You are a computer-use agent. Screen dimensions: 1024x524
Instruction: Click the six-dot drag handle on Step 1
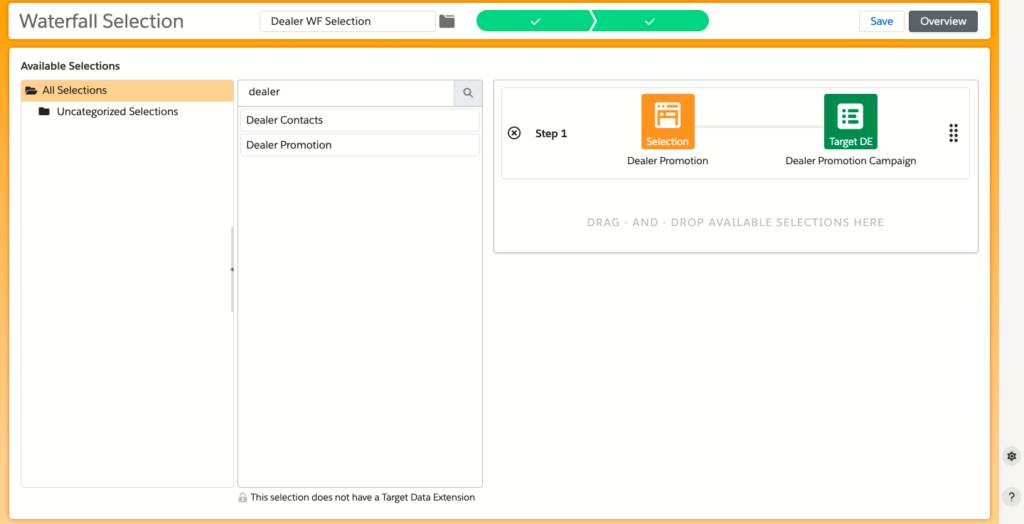pos(953,133)
